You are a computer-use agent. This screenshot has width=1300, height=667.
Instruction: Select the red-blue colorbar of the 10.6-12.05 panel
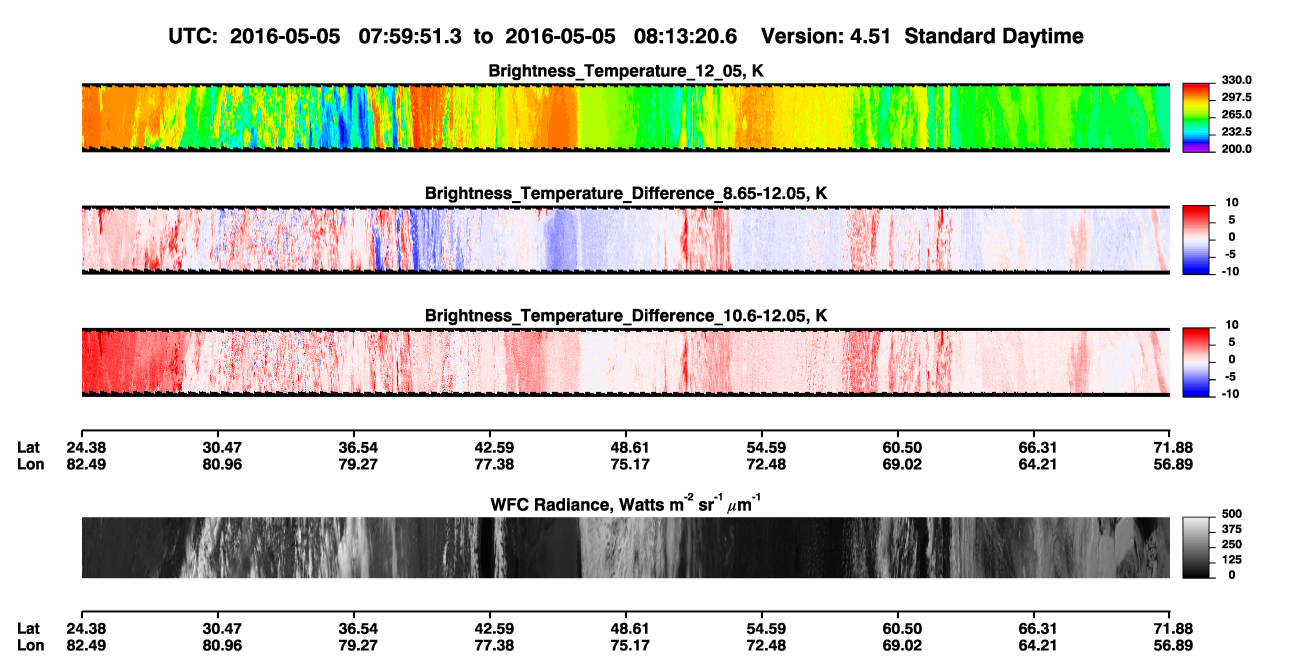tap(1196, 361)
